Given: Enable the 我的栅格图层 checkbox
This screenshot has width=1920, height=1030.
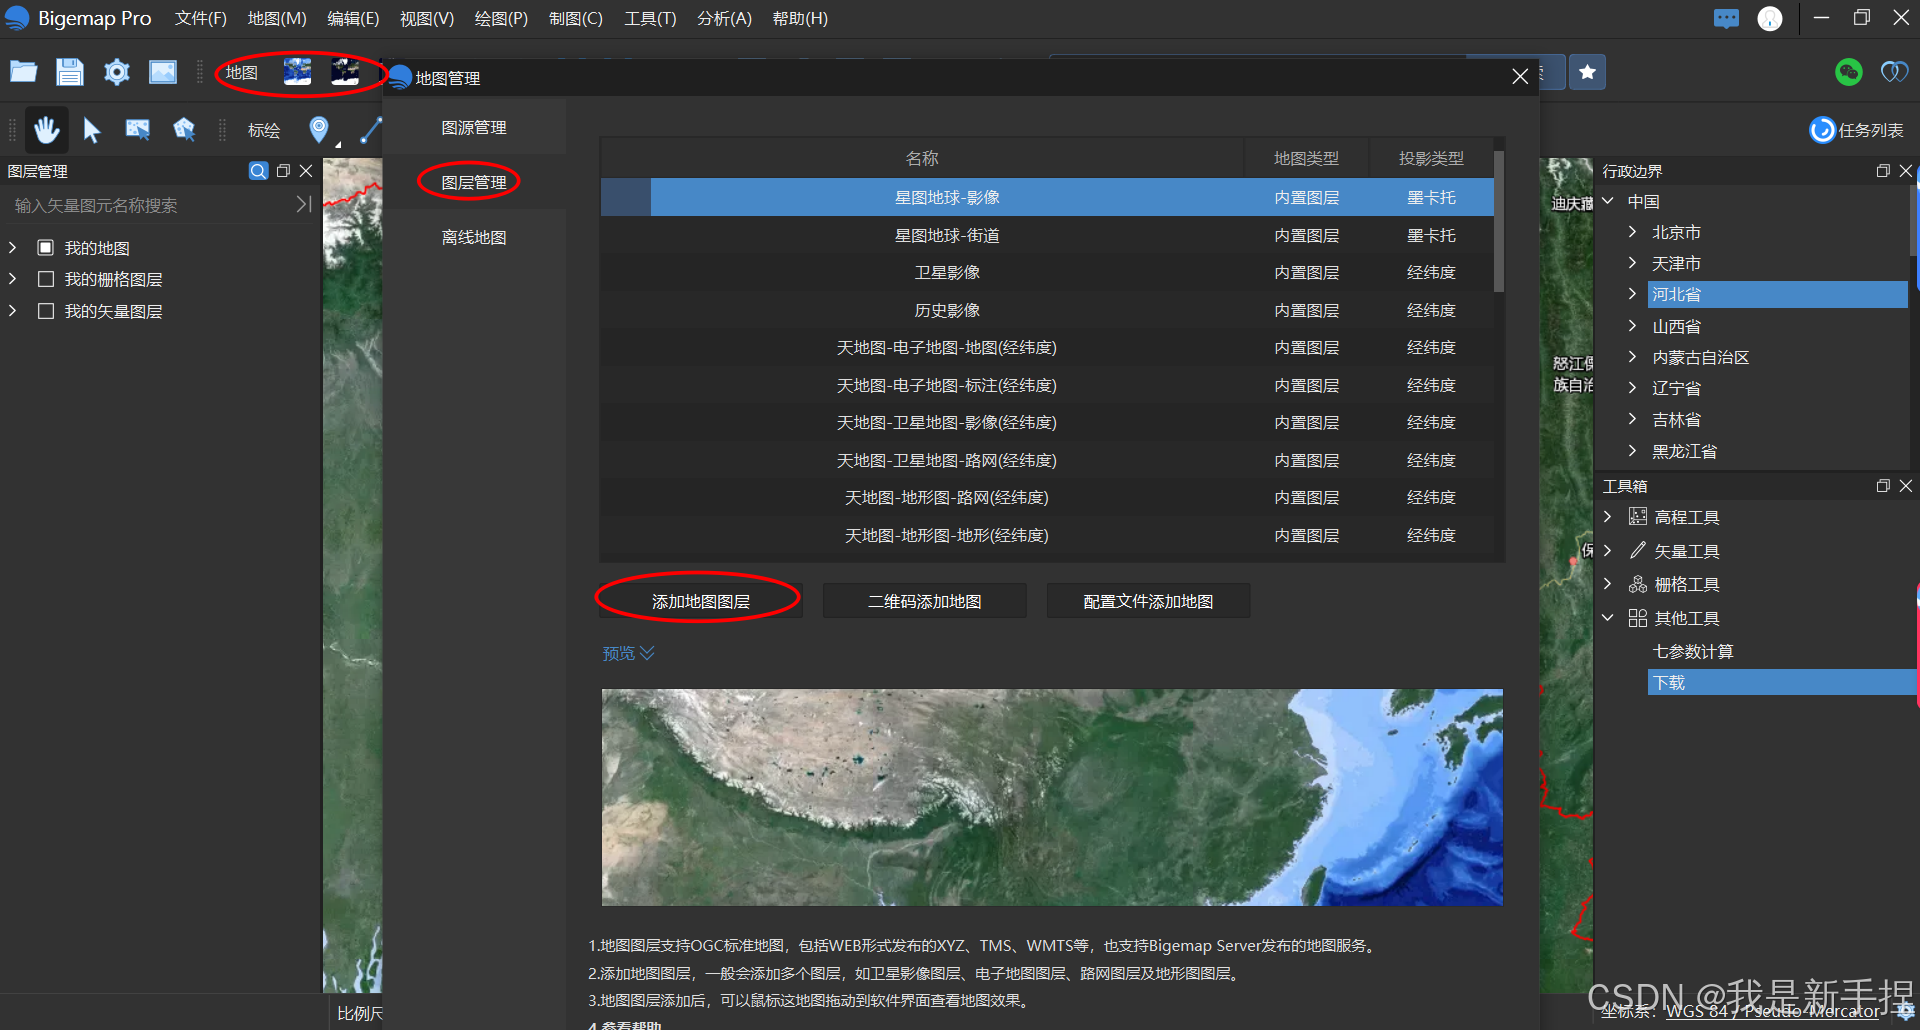Looking at the screenshot, I should [45, 279].
